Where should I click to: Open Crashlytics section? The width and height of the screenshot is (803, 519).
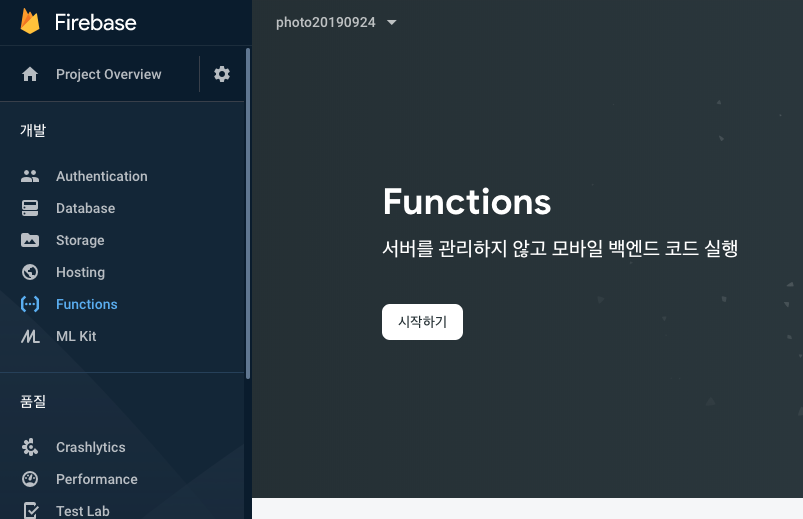[91, 447]
